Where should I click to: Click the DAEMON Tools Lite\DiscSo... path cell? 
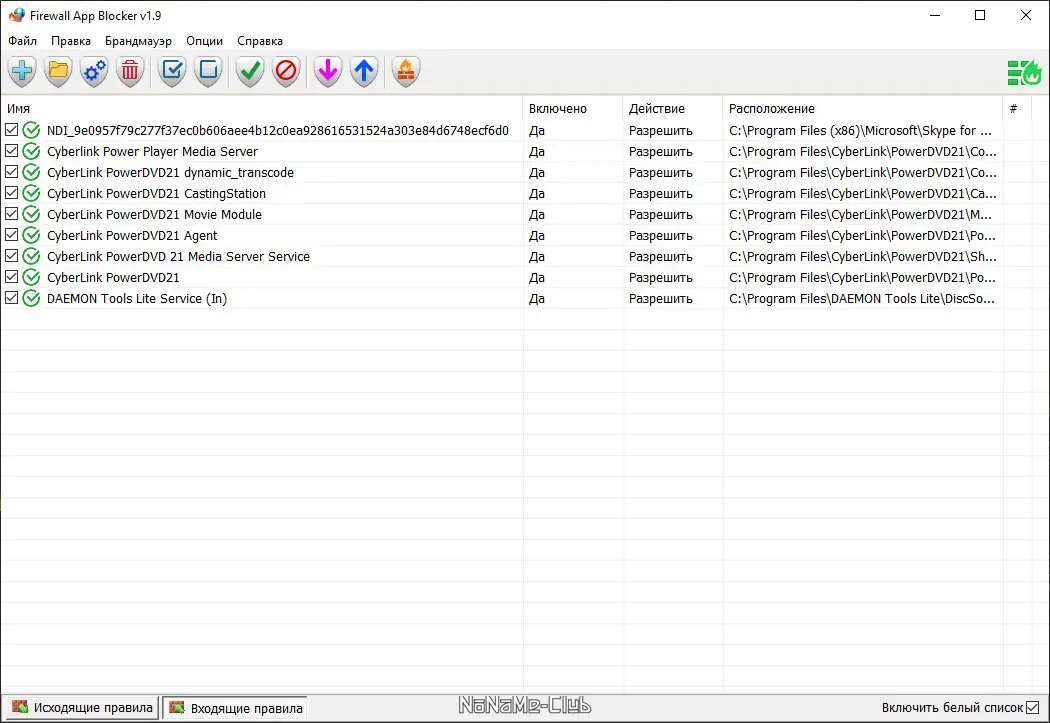[862, 299]
